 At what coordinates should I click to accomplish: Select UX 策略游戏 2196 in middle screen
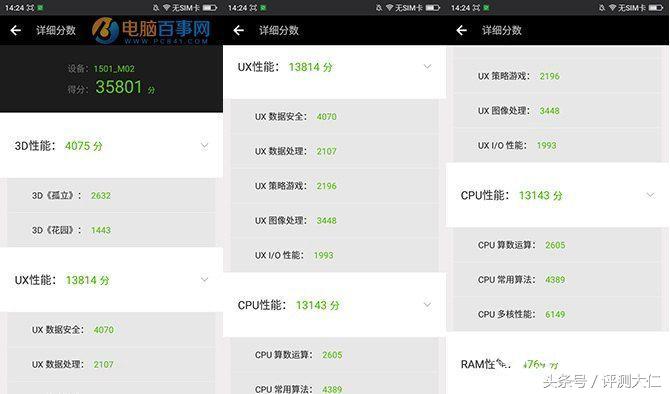[335, 186]
